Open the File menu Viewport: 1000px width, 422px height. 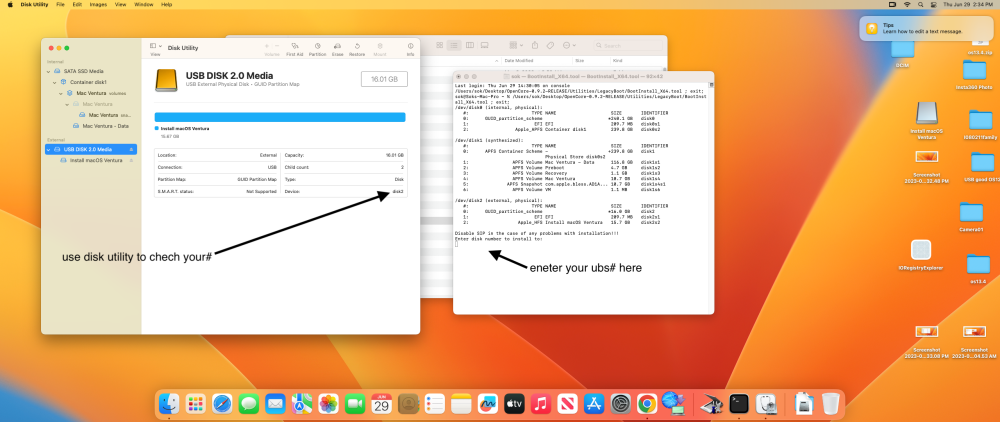tap(60, 4)
